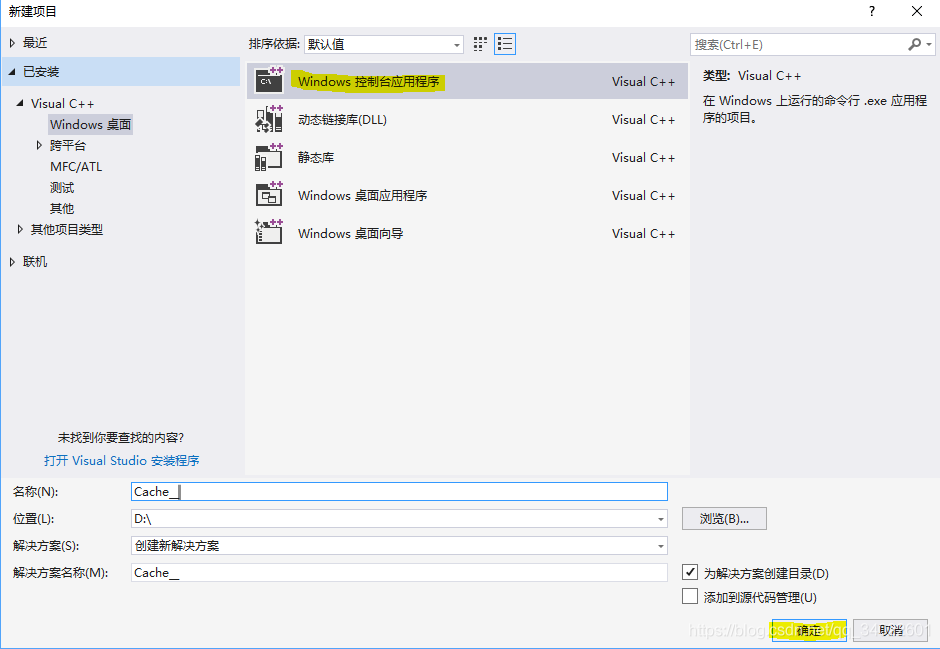Image resolution: width=940 pixels, height=649 pixels.
Task: Click the Windows desktop application (桌面应用程序) icon
Action: 269,195
